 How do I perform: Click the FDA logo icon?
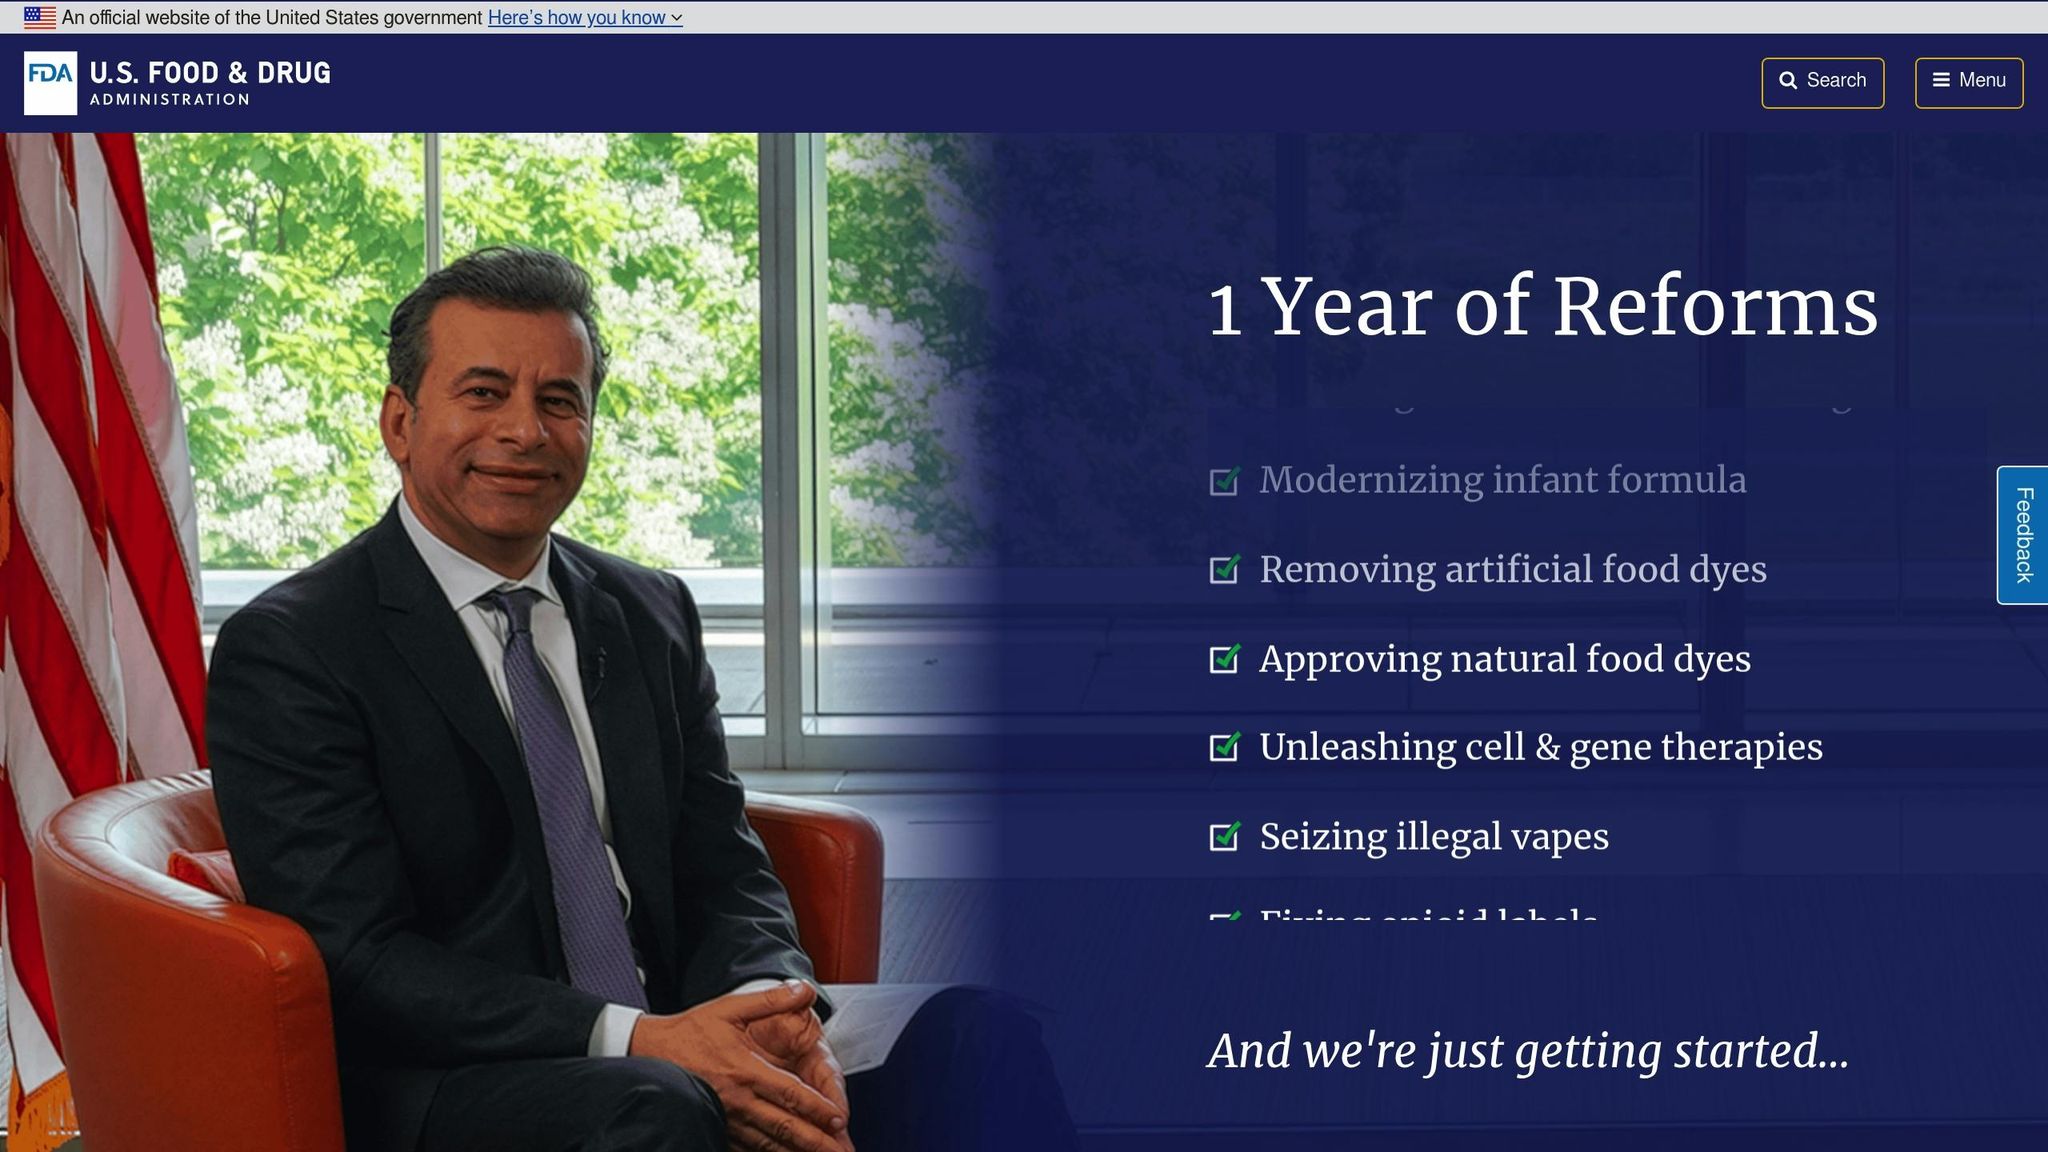[x=50, y=83]
